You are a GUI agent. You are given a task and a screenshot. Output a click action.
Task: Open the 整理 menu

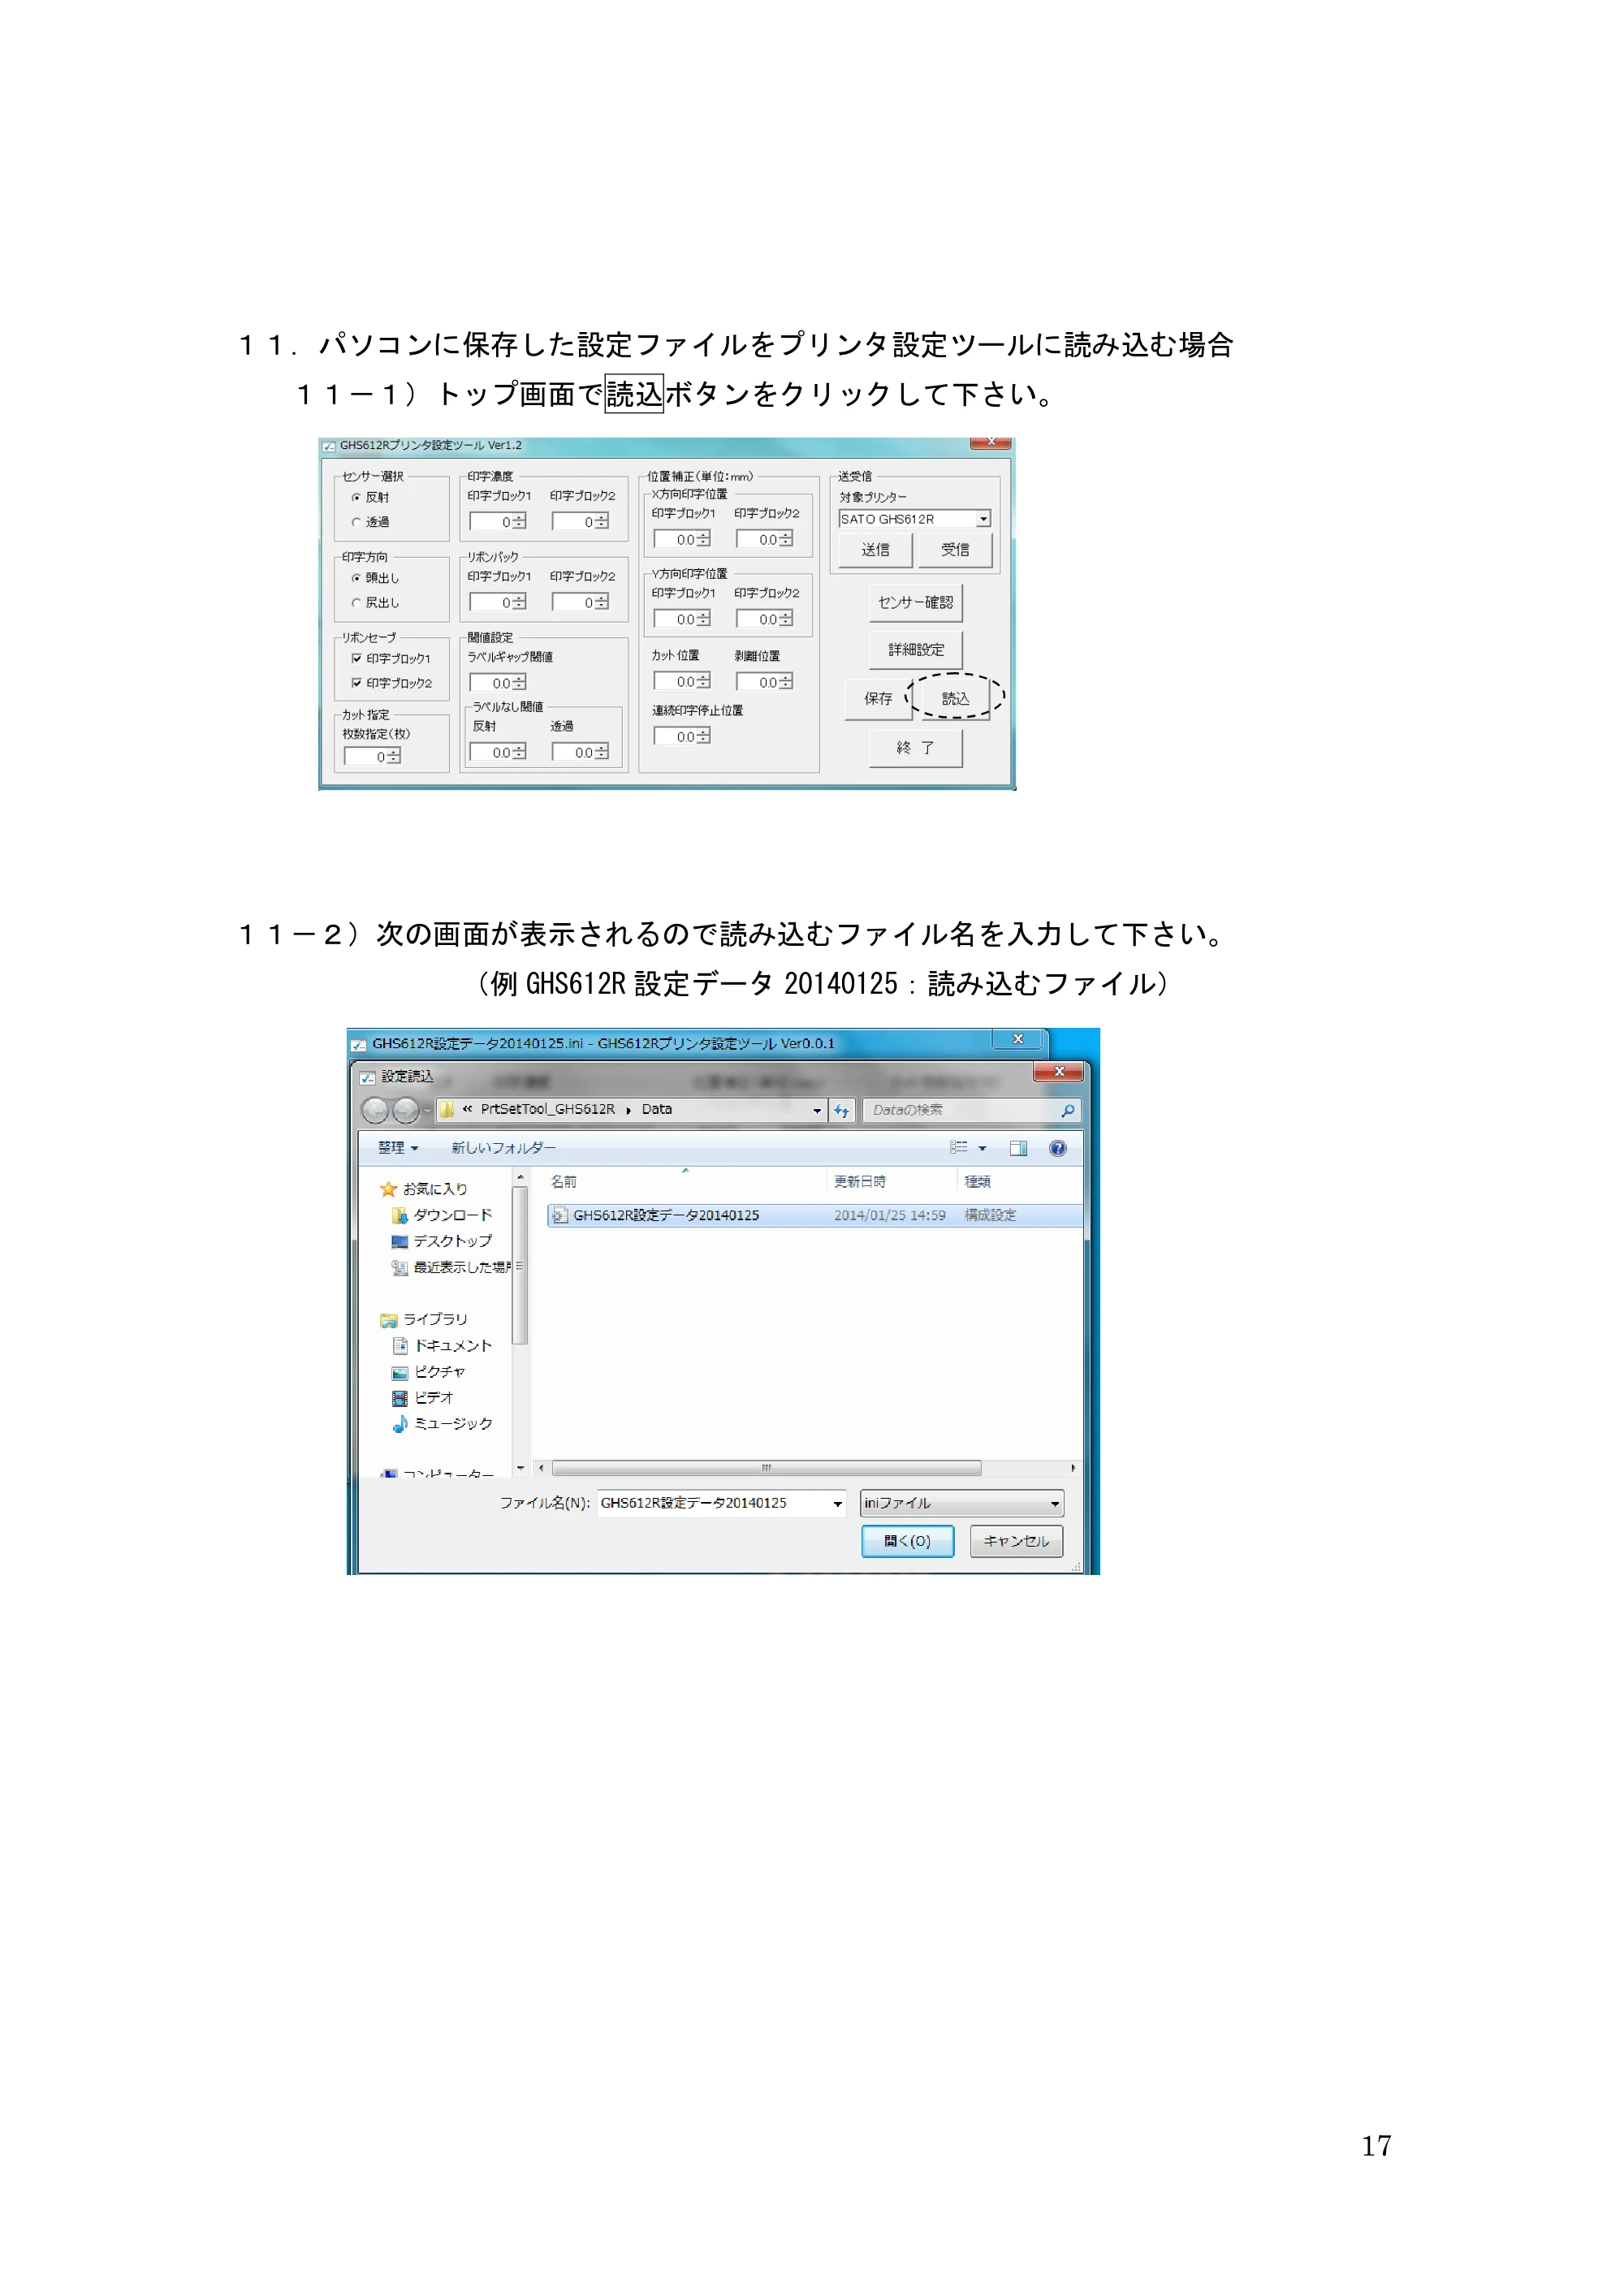398,1148
